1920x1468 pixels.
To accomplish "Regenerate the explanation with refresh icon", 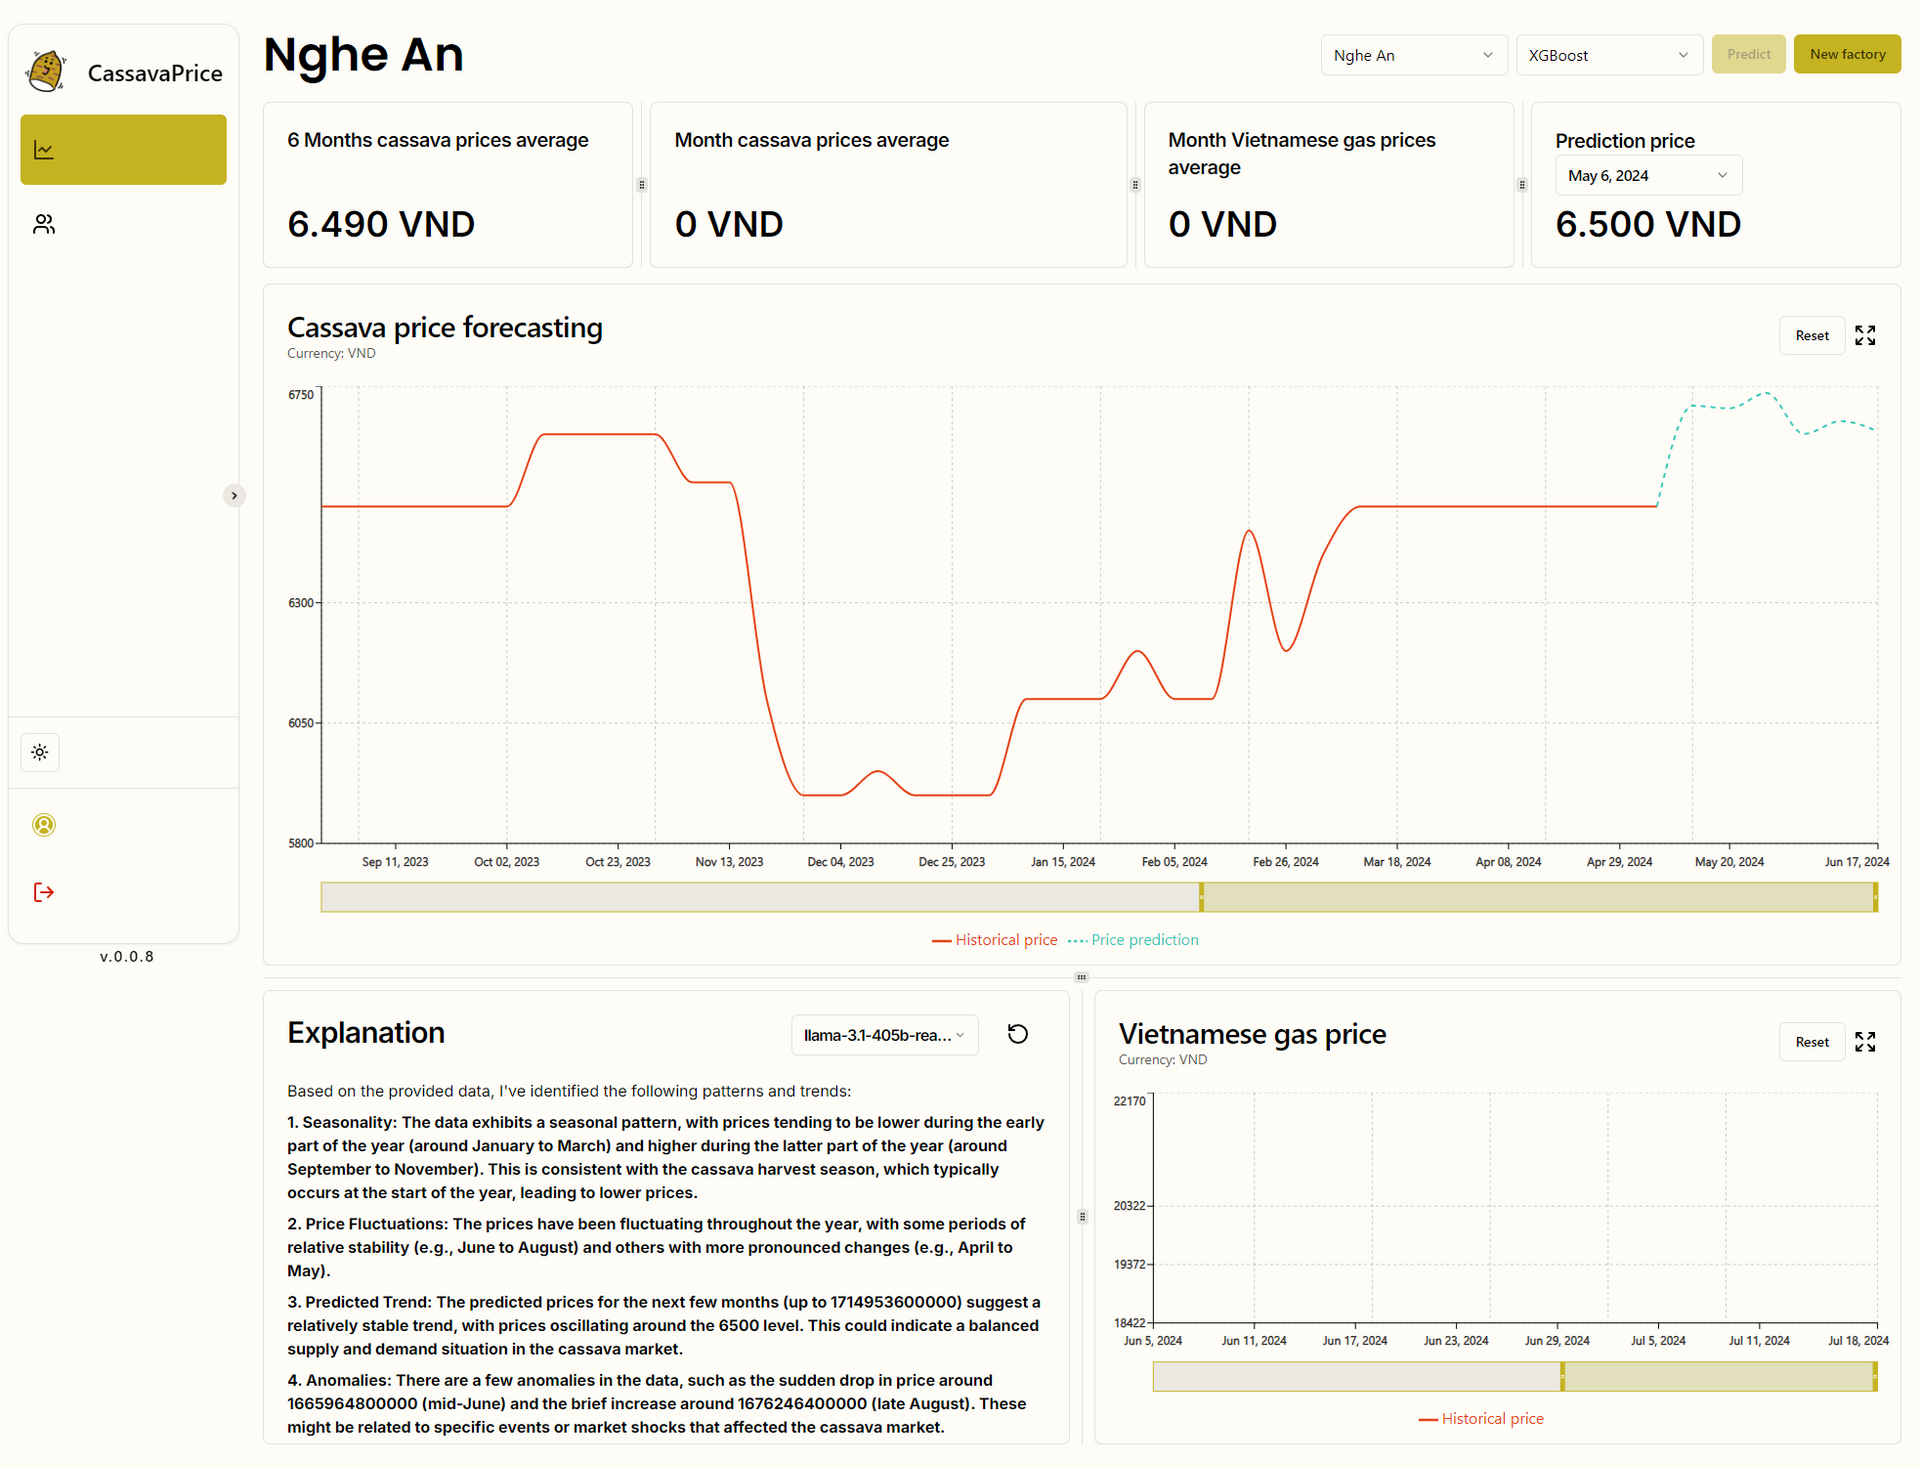I will pyautogui.click(x=1018, y=1035).
